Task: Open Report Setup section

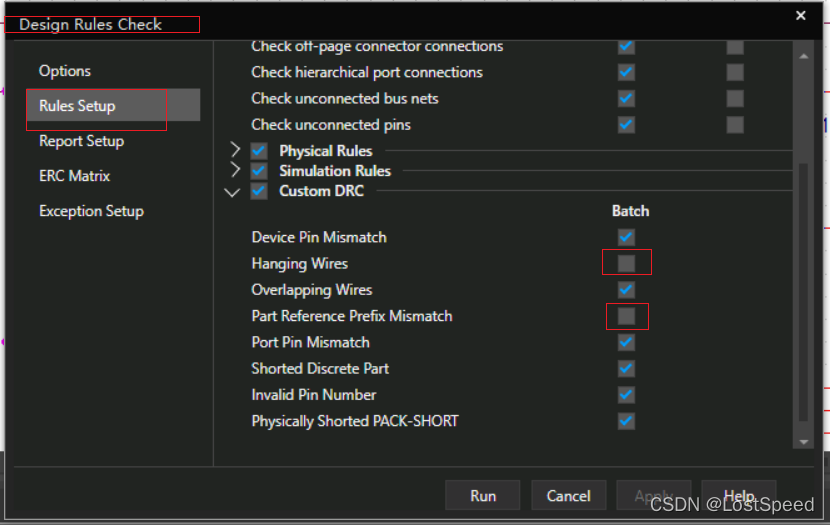Action: coord(82,141)
